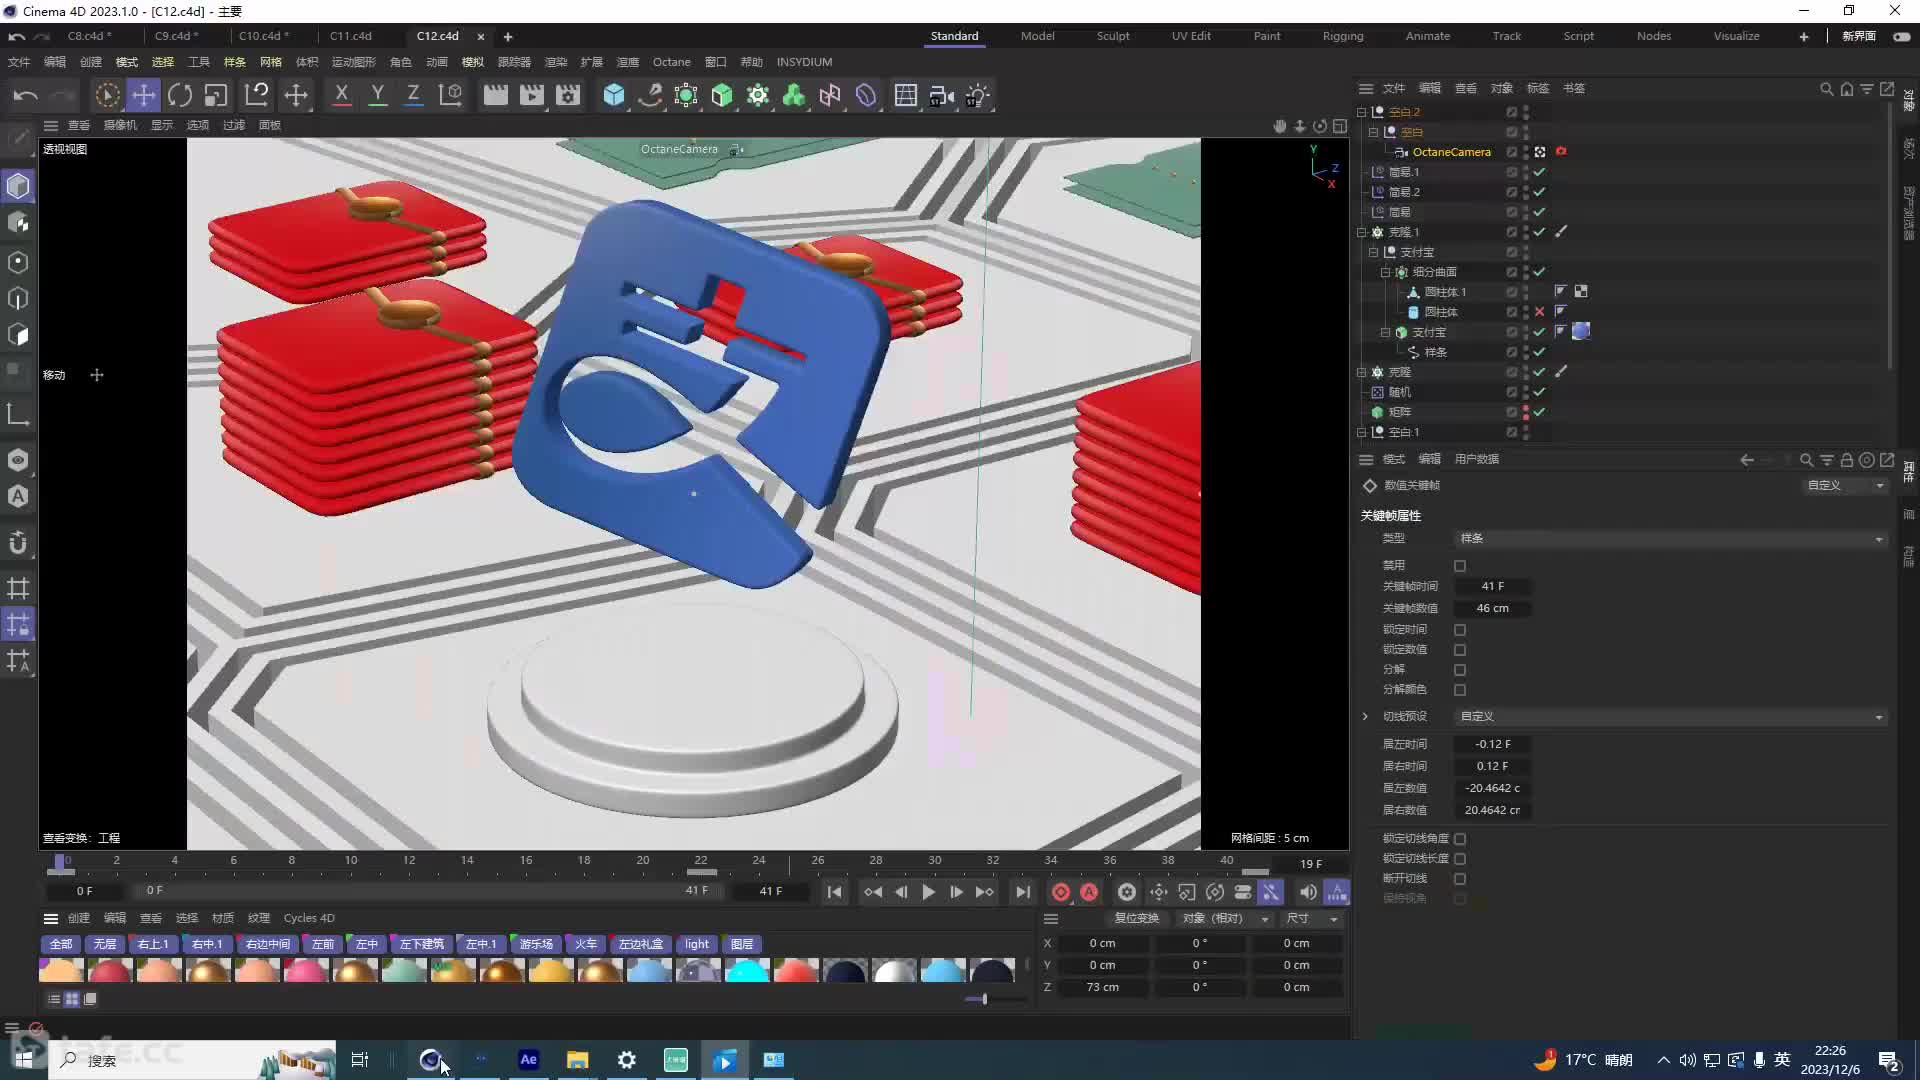The width and height of the screenshot is (1920, 1080).
Task: Open the 尺寸 dropdown in coordinates
Action: [1312, 919]
